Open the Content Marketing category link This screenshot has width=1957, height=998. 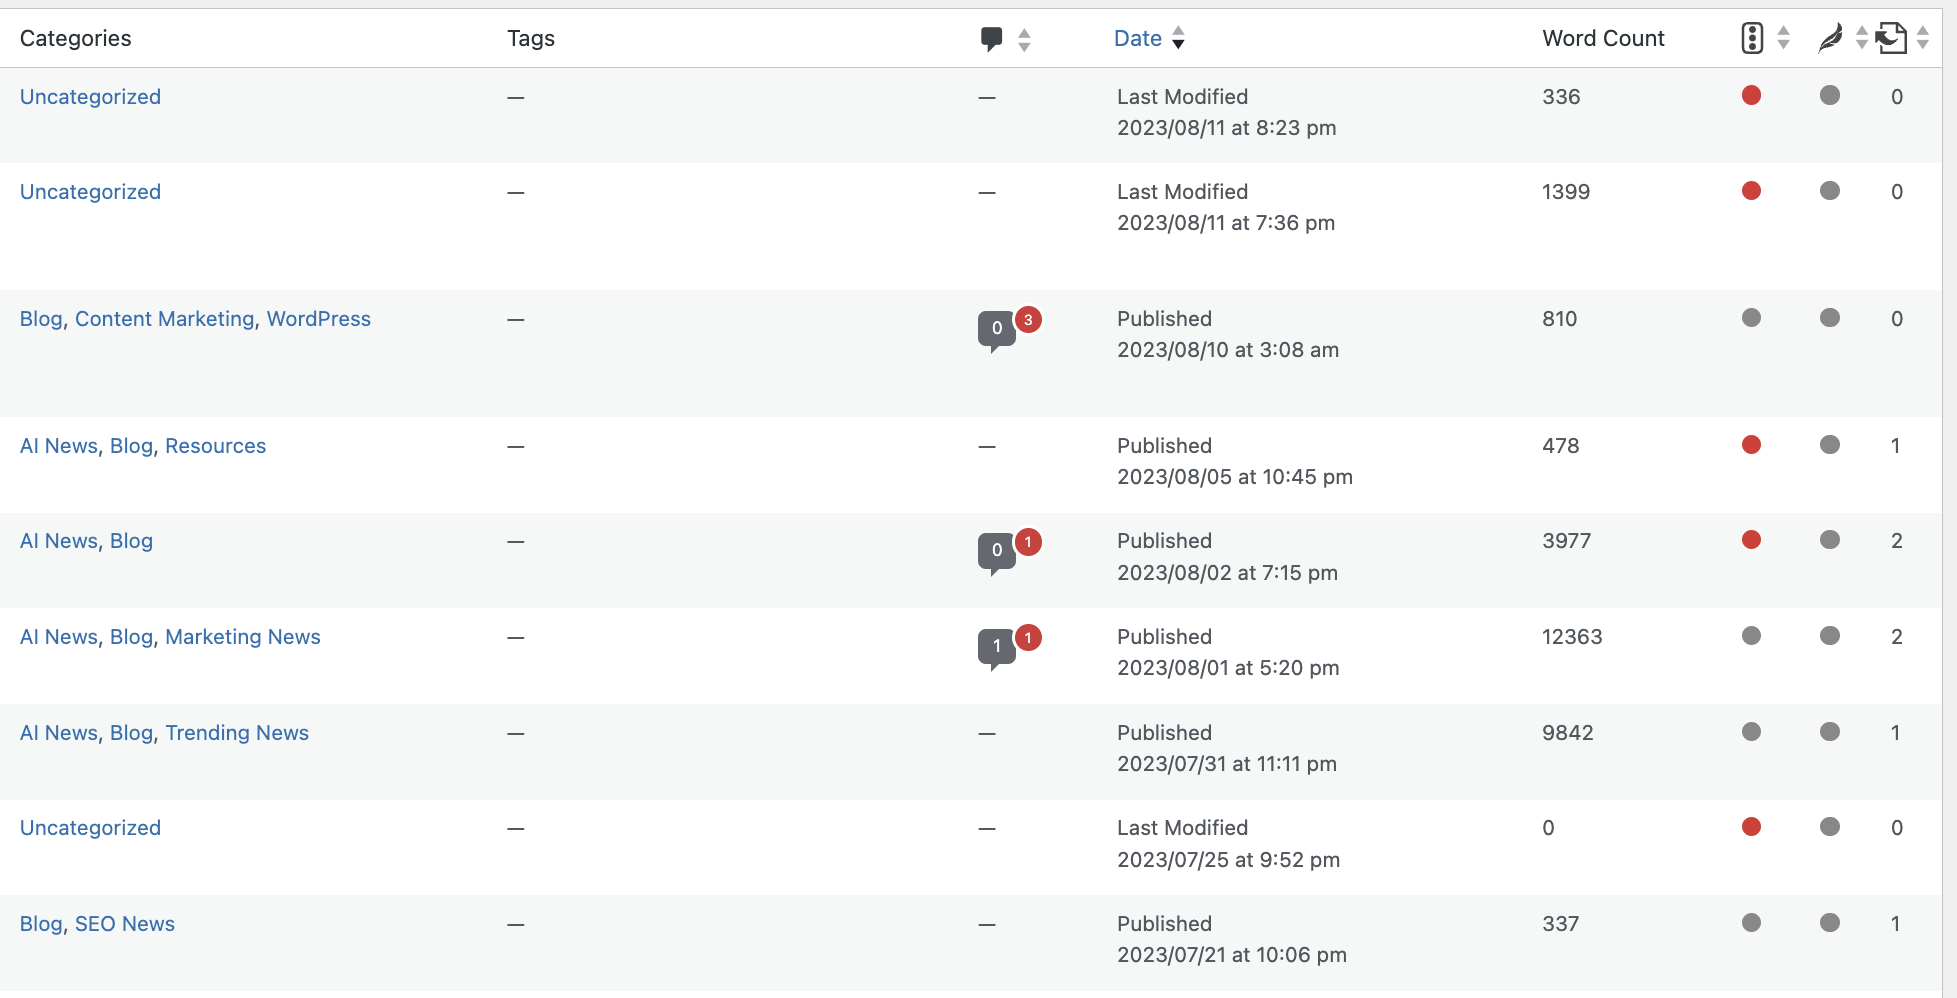(165, 319)
